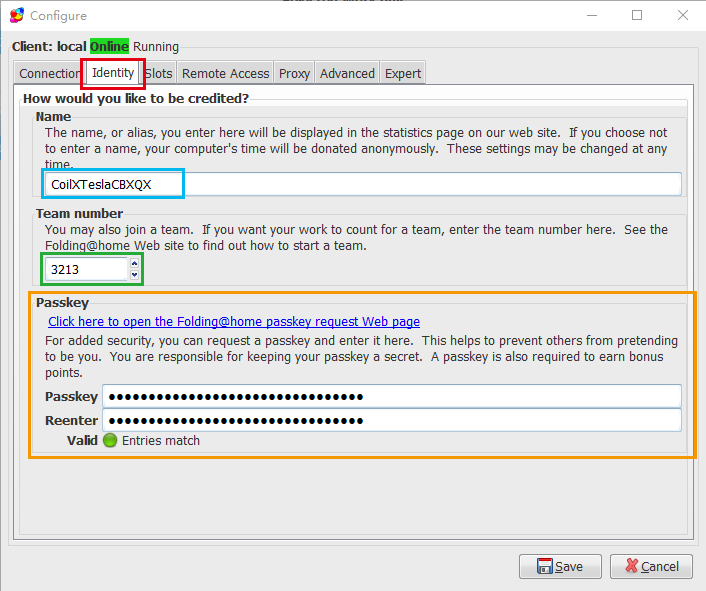706x591 pixels.
Task: Click the green Valid indicator light
Action: coord(110,440)
